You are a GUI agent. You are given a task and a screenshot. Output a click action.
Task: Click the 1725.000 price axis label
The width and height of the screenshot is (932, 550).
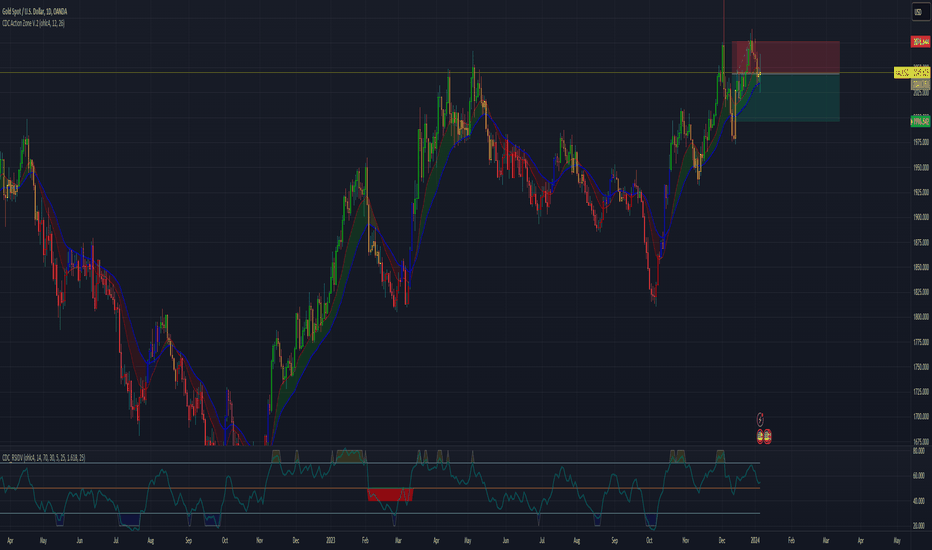[921, 392]
